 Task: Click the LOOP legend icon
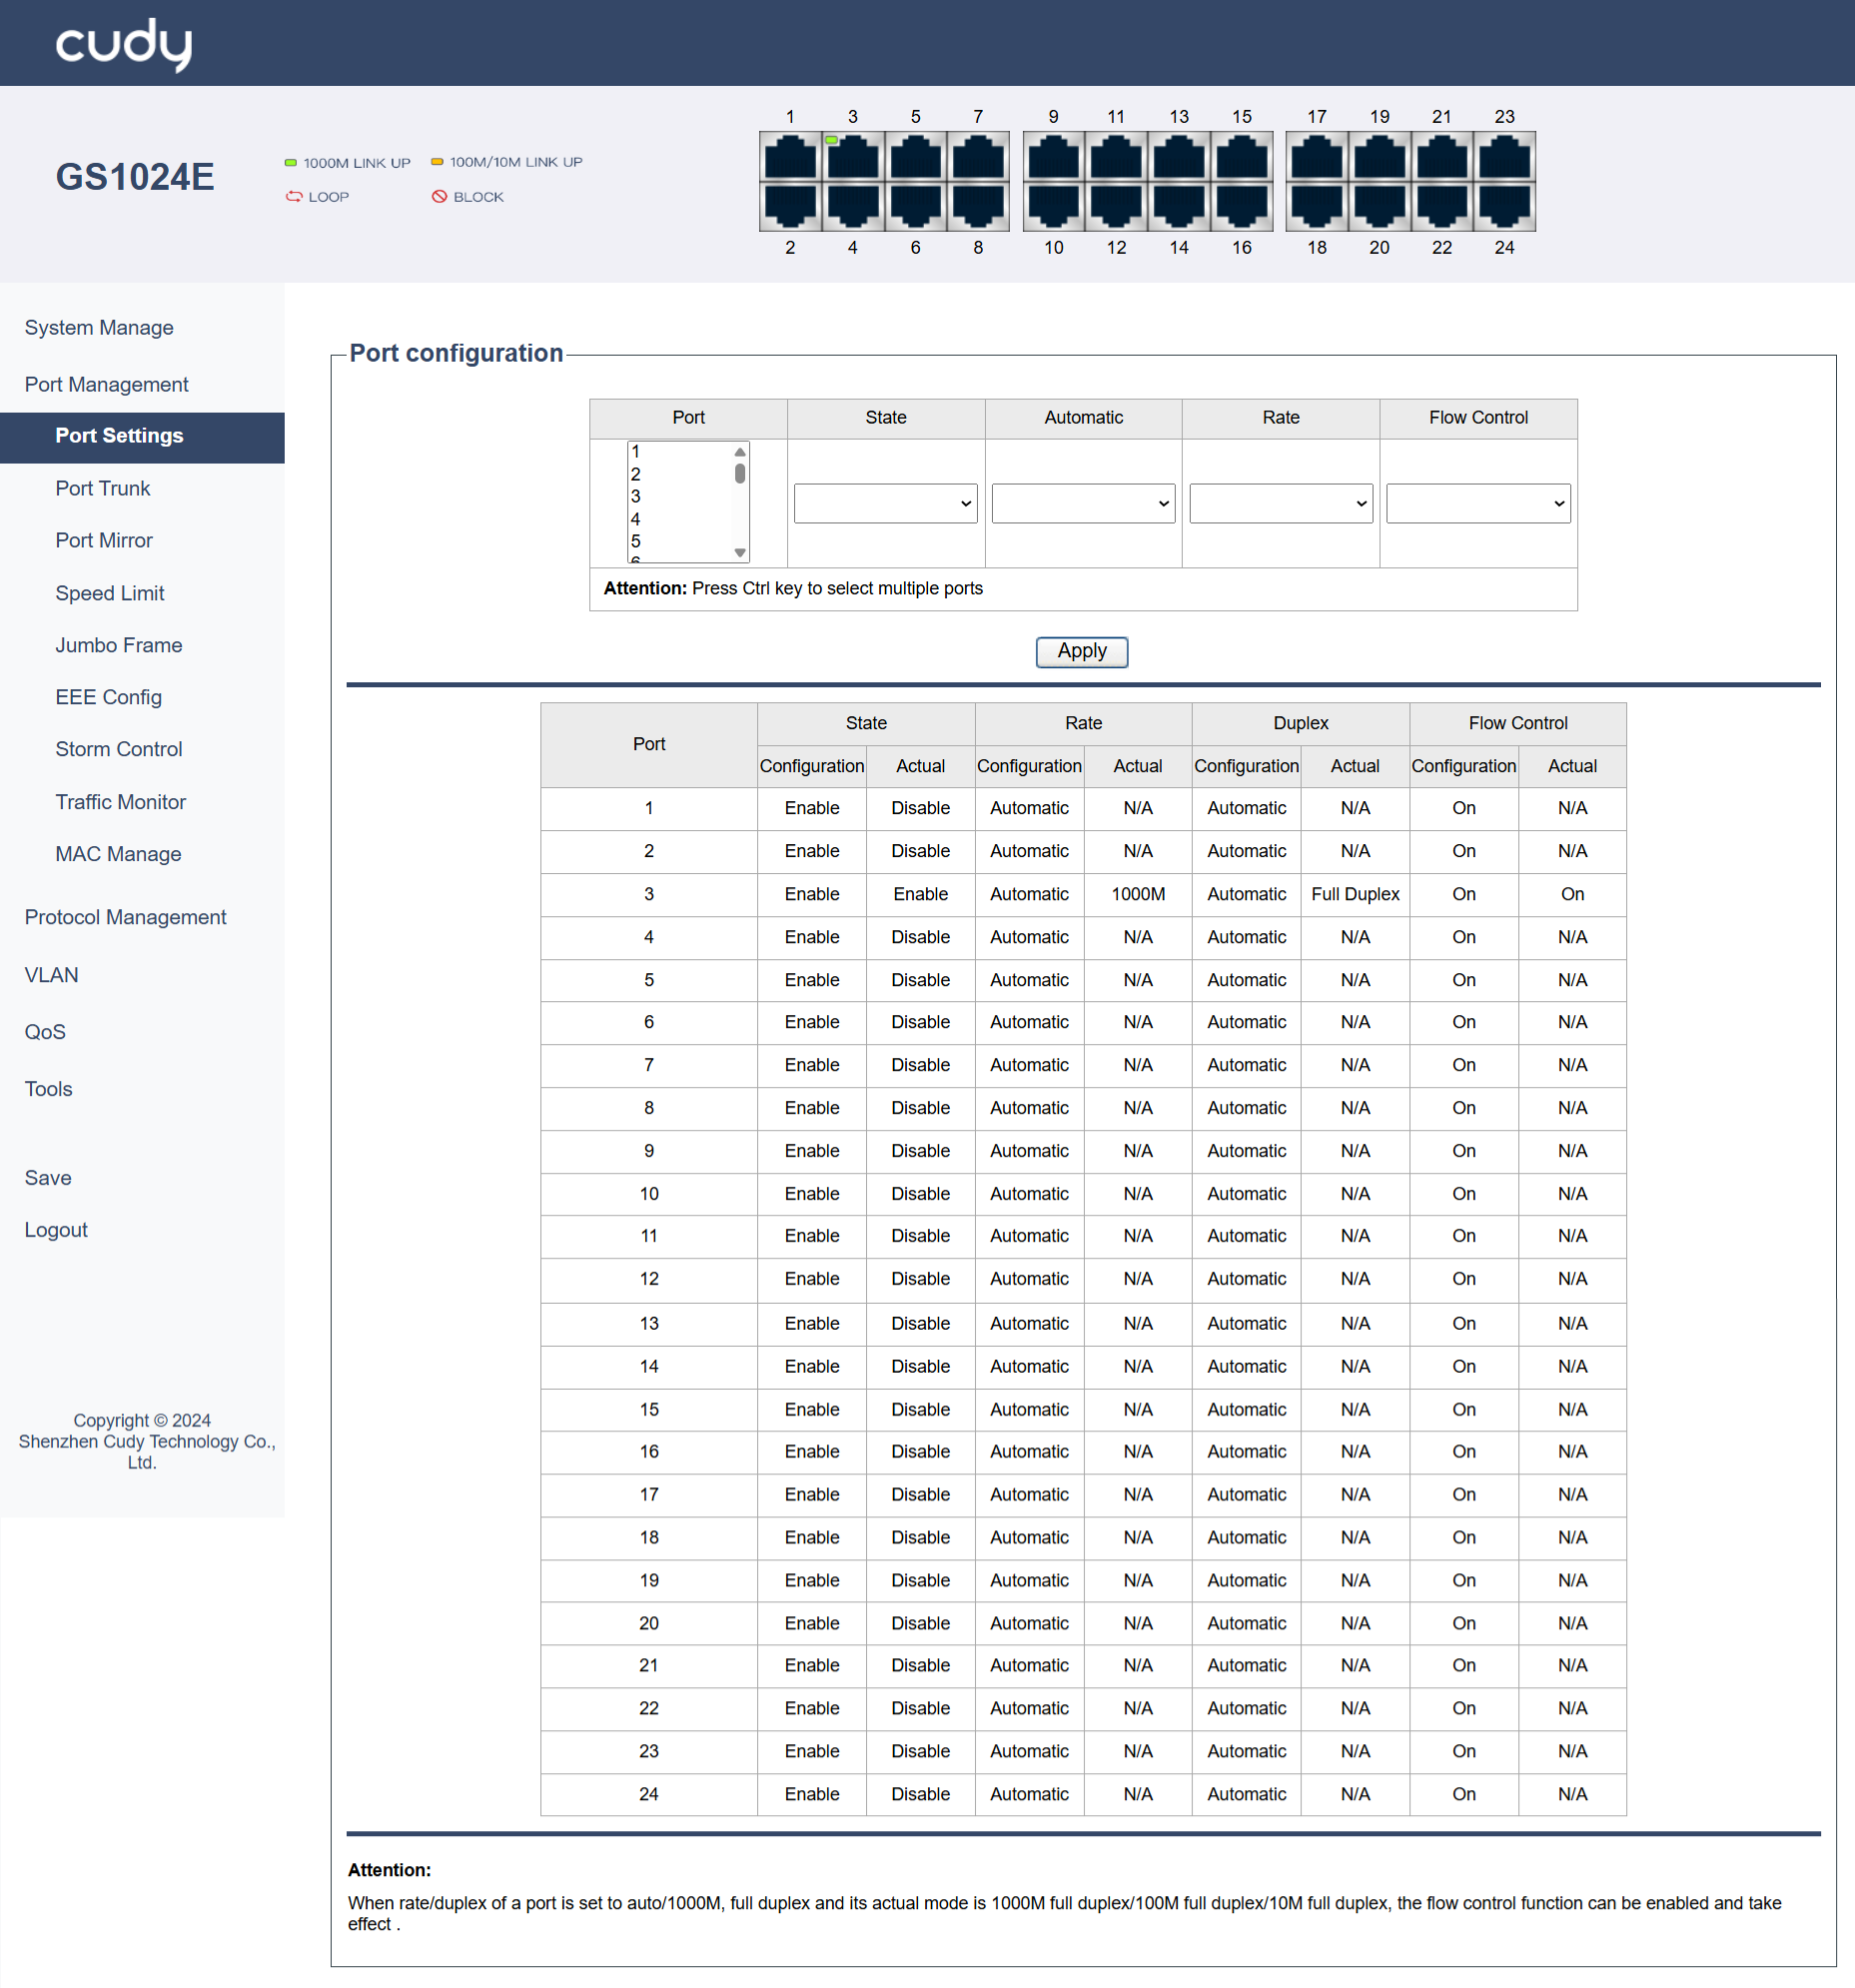tap(294, 197)
